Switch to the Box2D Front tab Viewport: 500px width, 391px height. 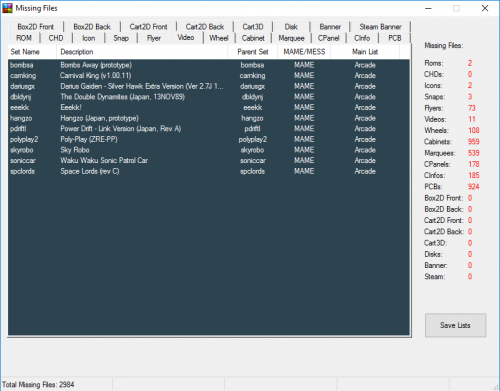pyautogui.click(x=35, y=27)
